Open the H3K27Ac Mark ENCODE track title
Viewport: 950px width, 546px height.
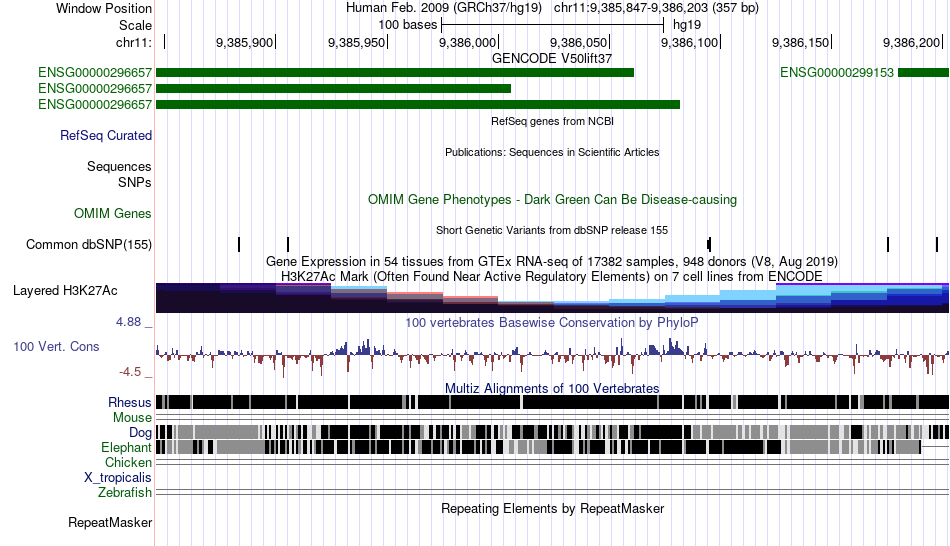(552, 276)
